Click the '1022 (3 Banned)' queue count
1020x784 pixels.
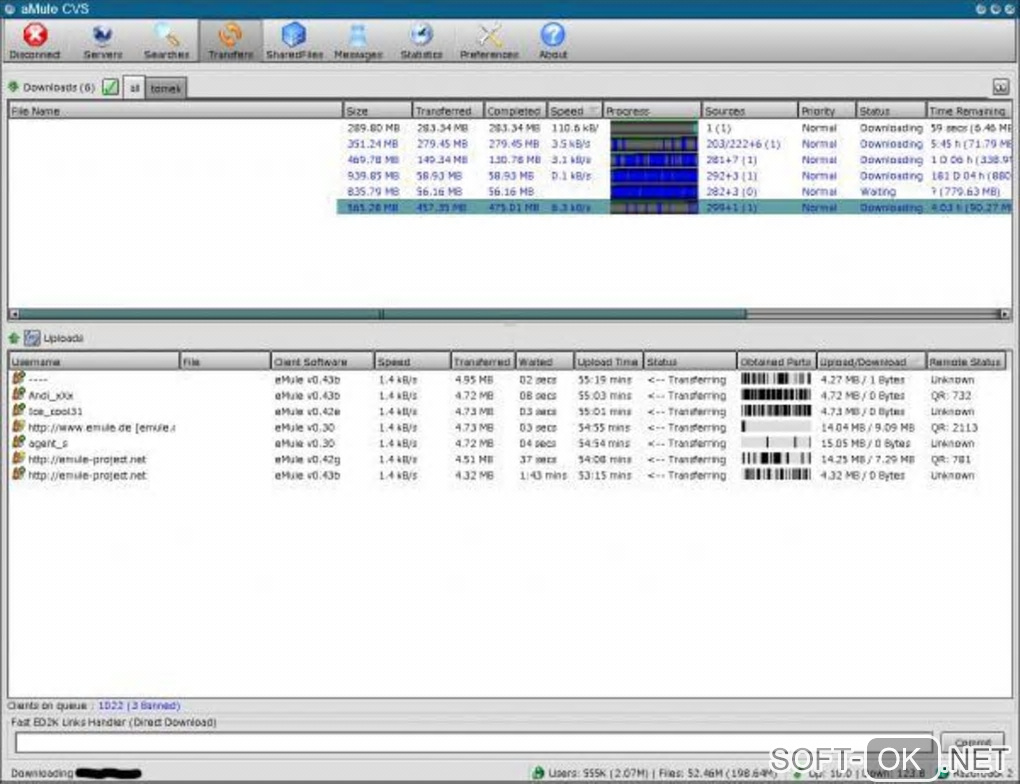point(139,705)
